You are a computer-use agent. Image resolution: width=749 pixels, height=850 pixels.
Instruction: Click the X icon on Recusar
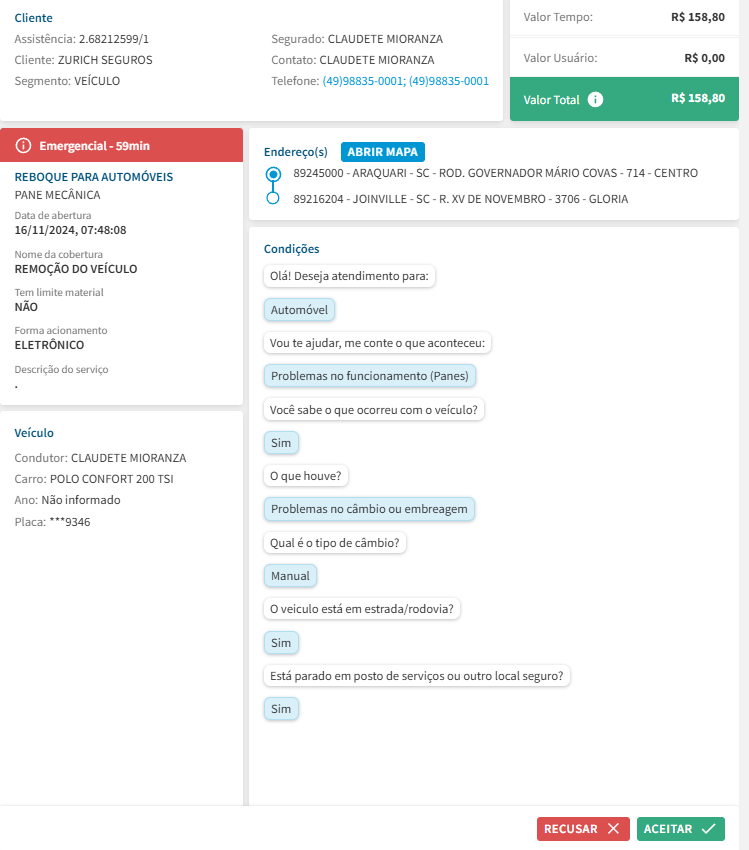click(613, 829)
